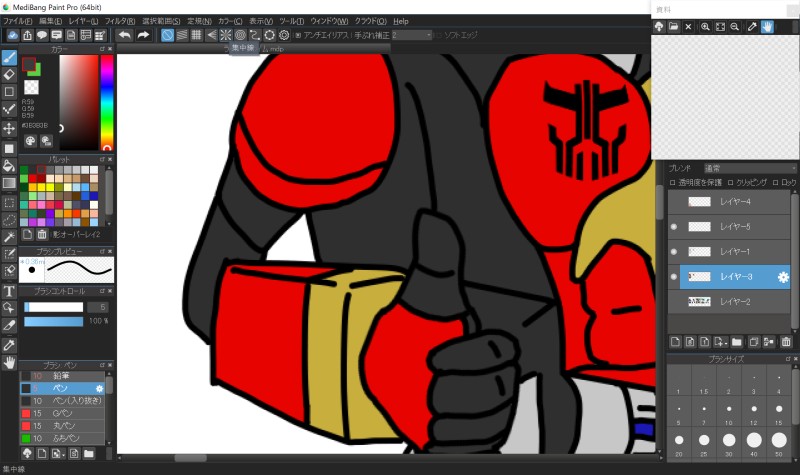Open snap settings gear in toolbar
Viewport: 800px width, 475px height.
coord(284,35)
